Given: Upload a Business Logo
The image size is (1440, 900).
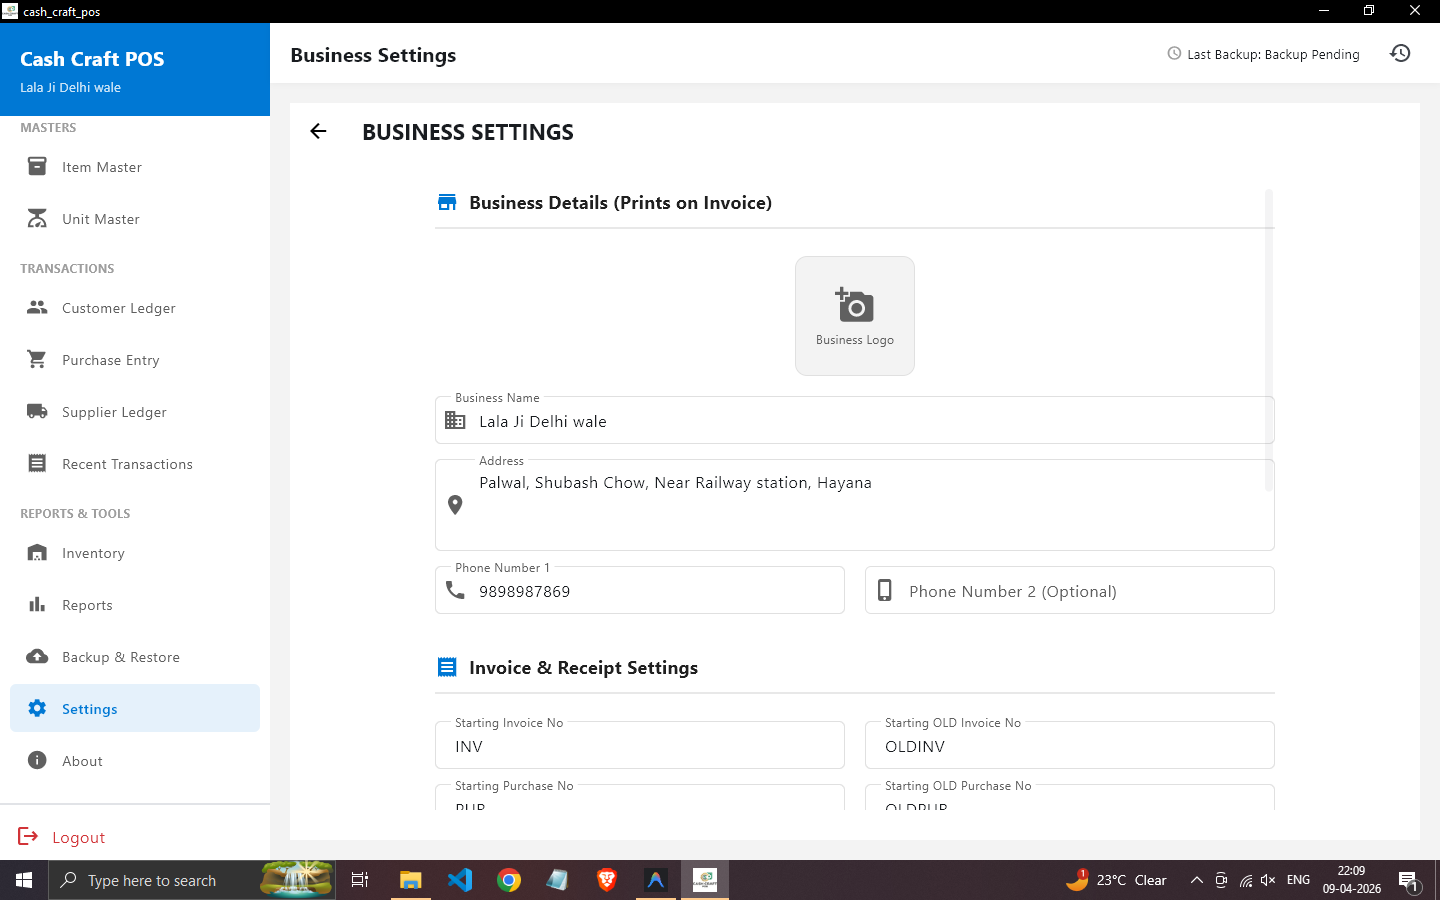Looking at the screenshot, I should [x=855, y=316].
